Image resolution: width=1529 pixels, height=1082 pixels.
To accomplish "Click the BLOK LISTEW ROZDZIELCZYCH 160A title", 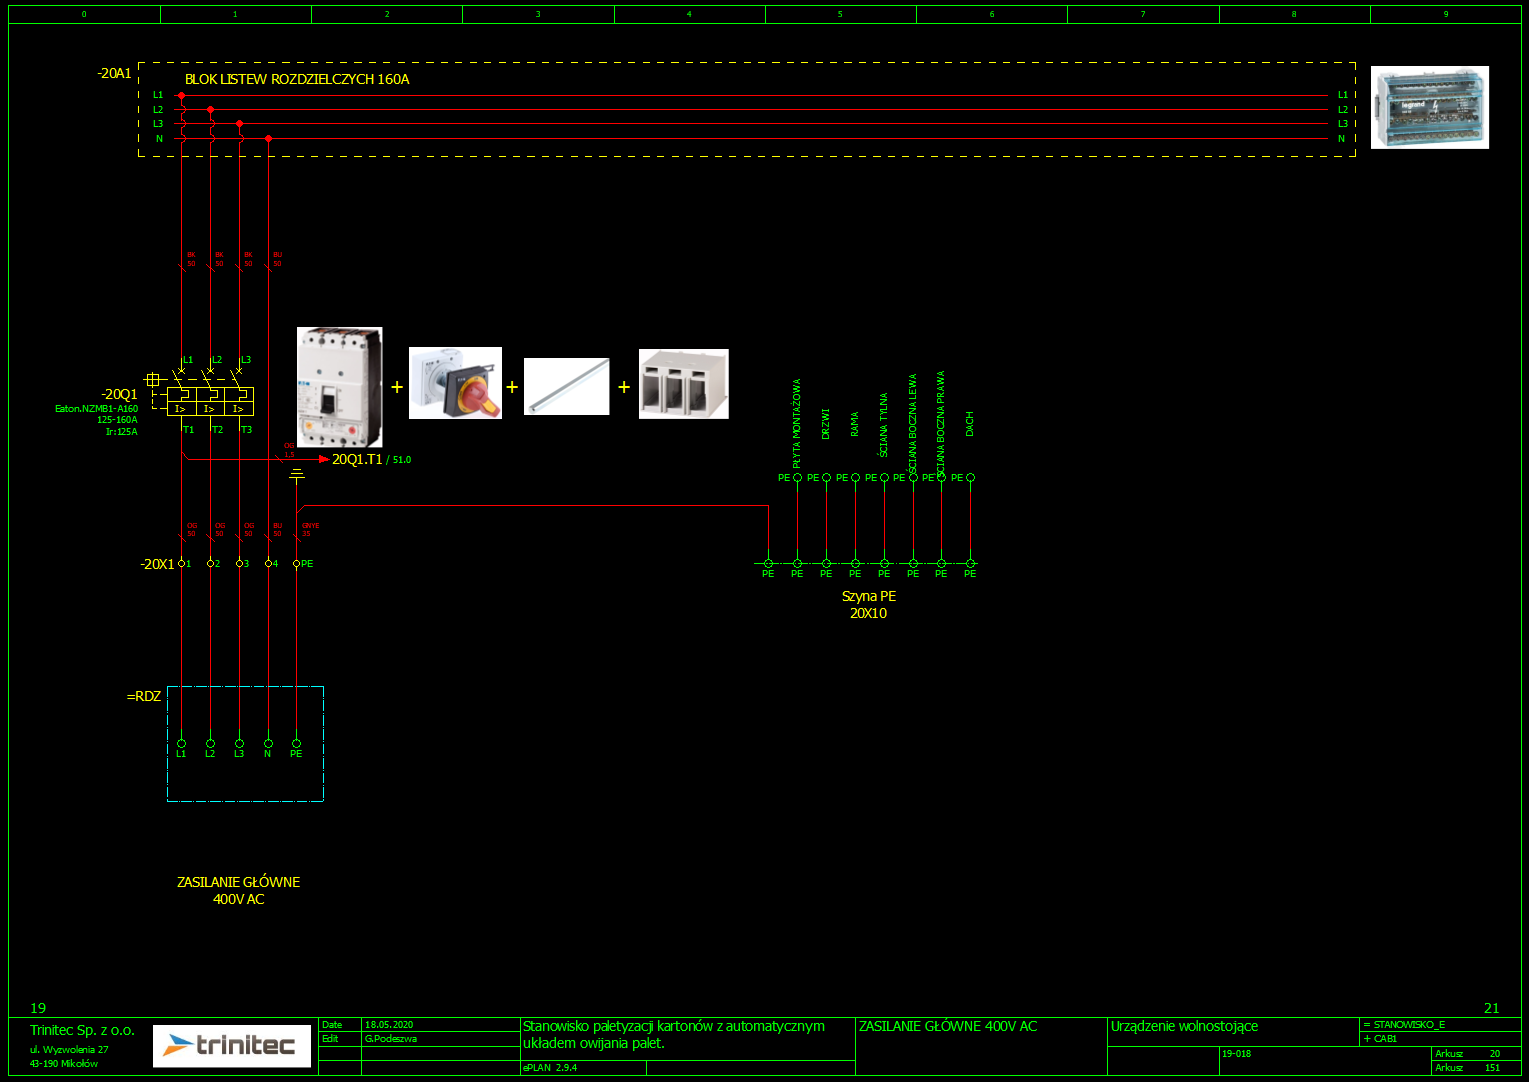I will pos(297,79).
